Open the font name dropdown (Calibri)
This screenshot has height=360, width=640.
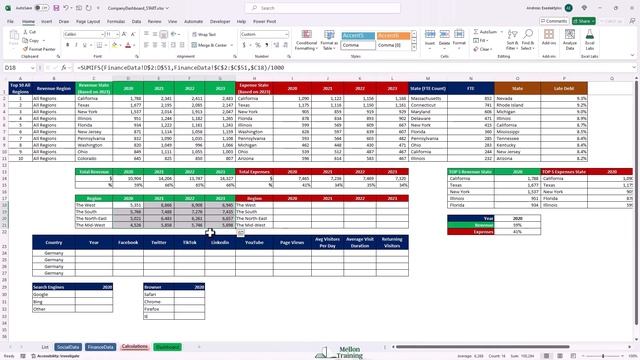[x=102, y=34]
